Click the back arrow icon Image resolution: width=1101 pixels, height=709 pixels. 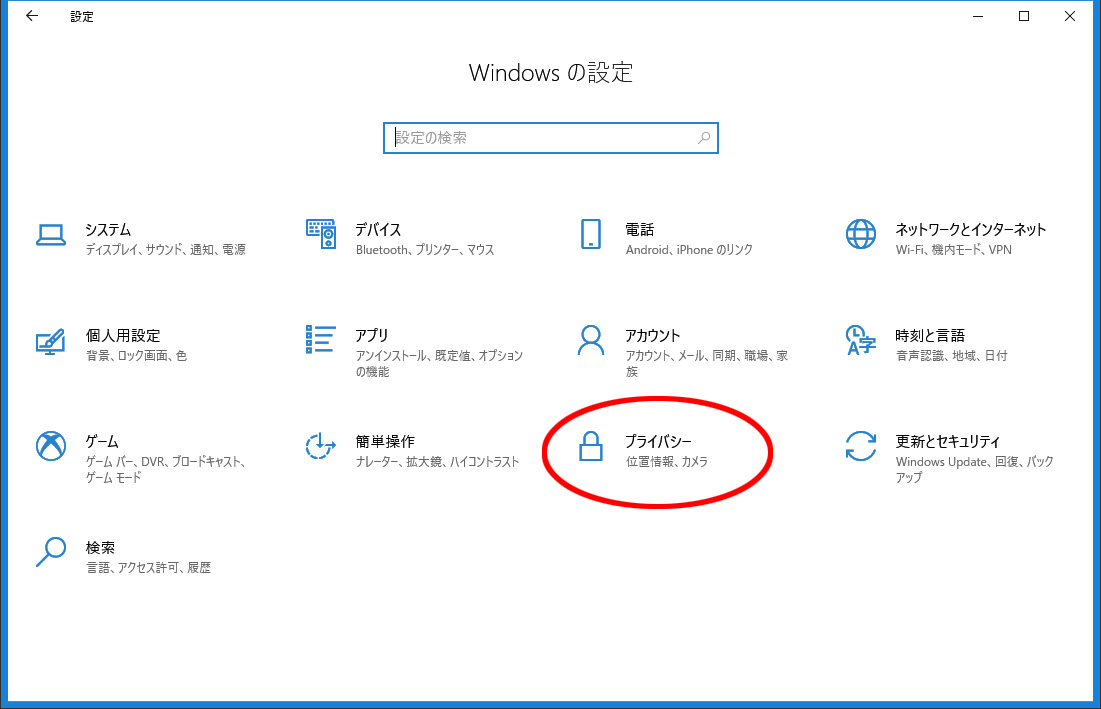[x=32, y=16]
